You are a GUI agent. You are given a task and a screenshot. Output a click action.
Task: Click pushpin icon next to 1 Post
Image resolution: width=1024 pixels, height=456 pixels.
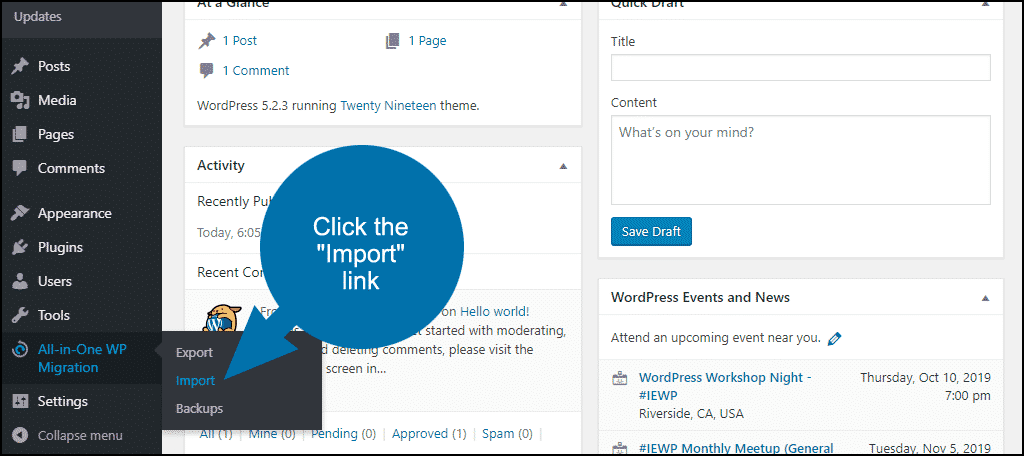coord(206,41)
